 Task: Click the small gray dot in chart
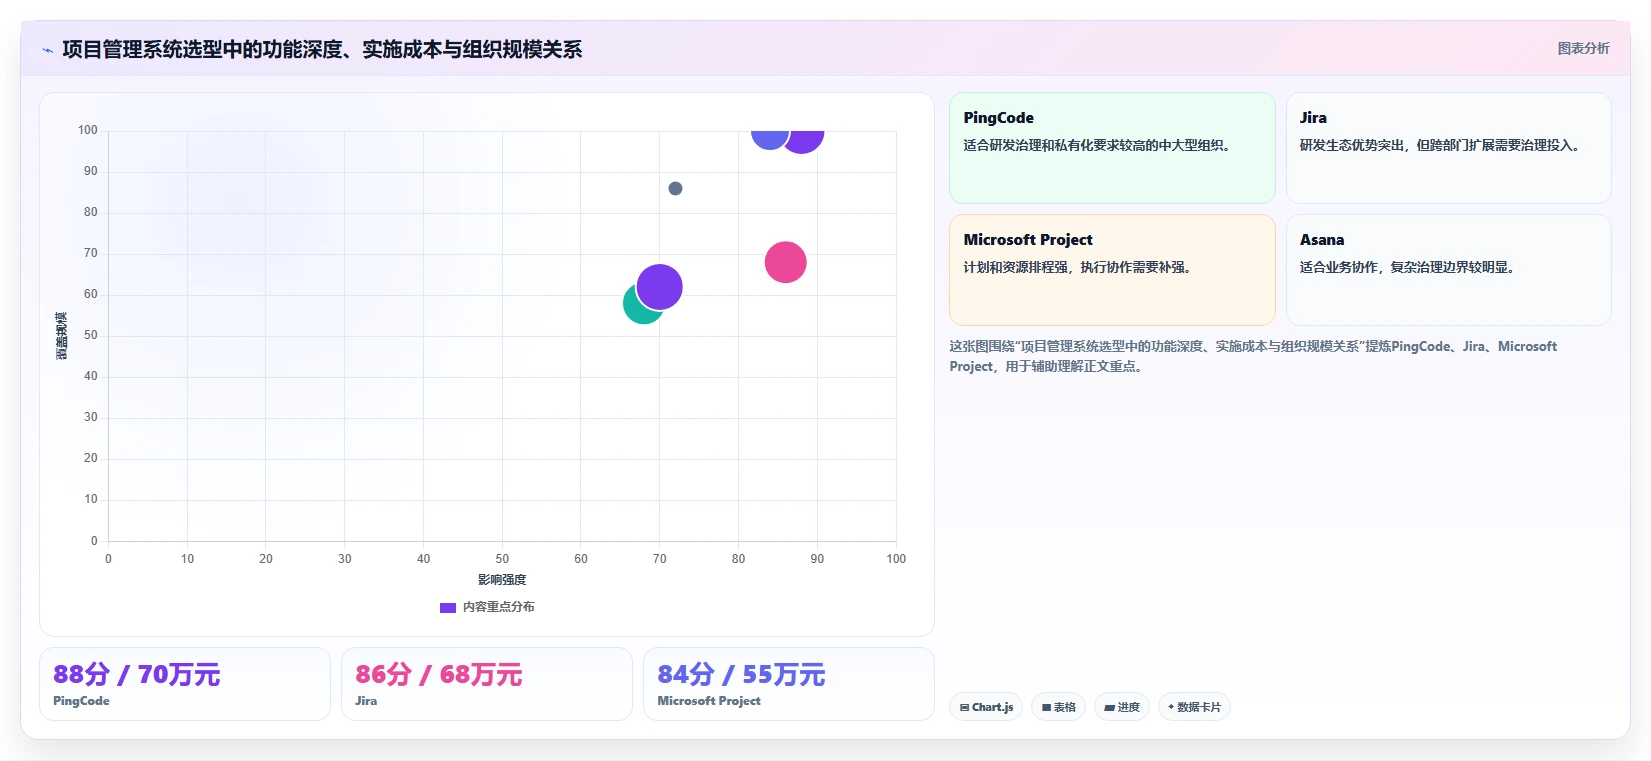point(675,188)
